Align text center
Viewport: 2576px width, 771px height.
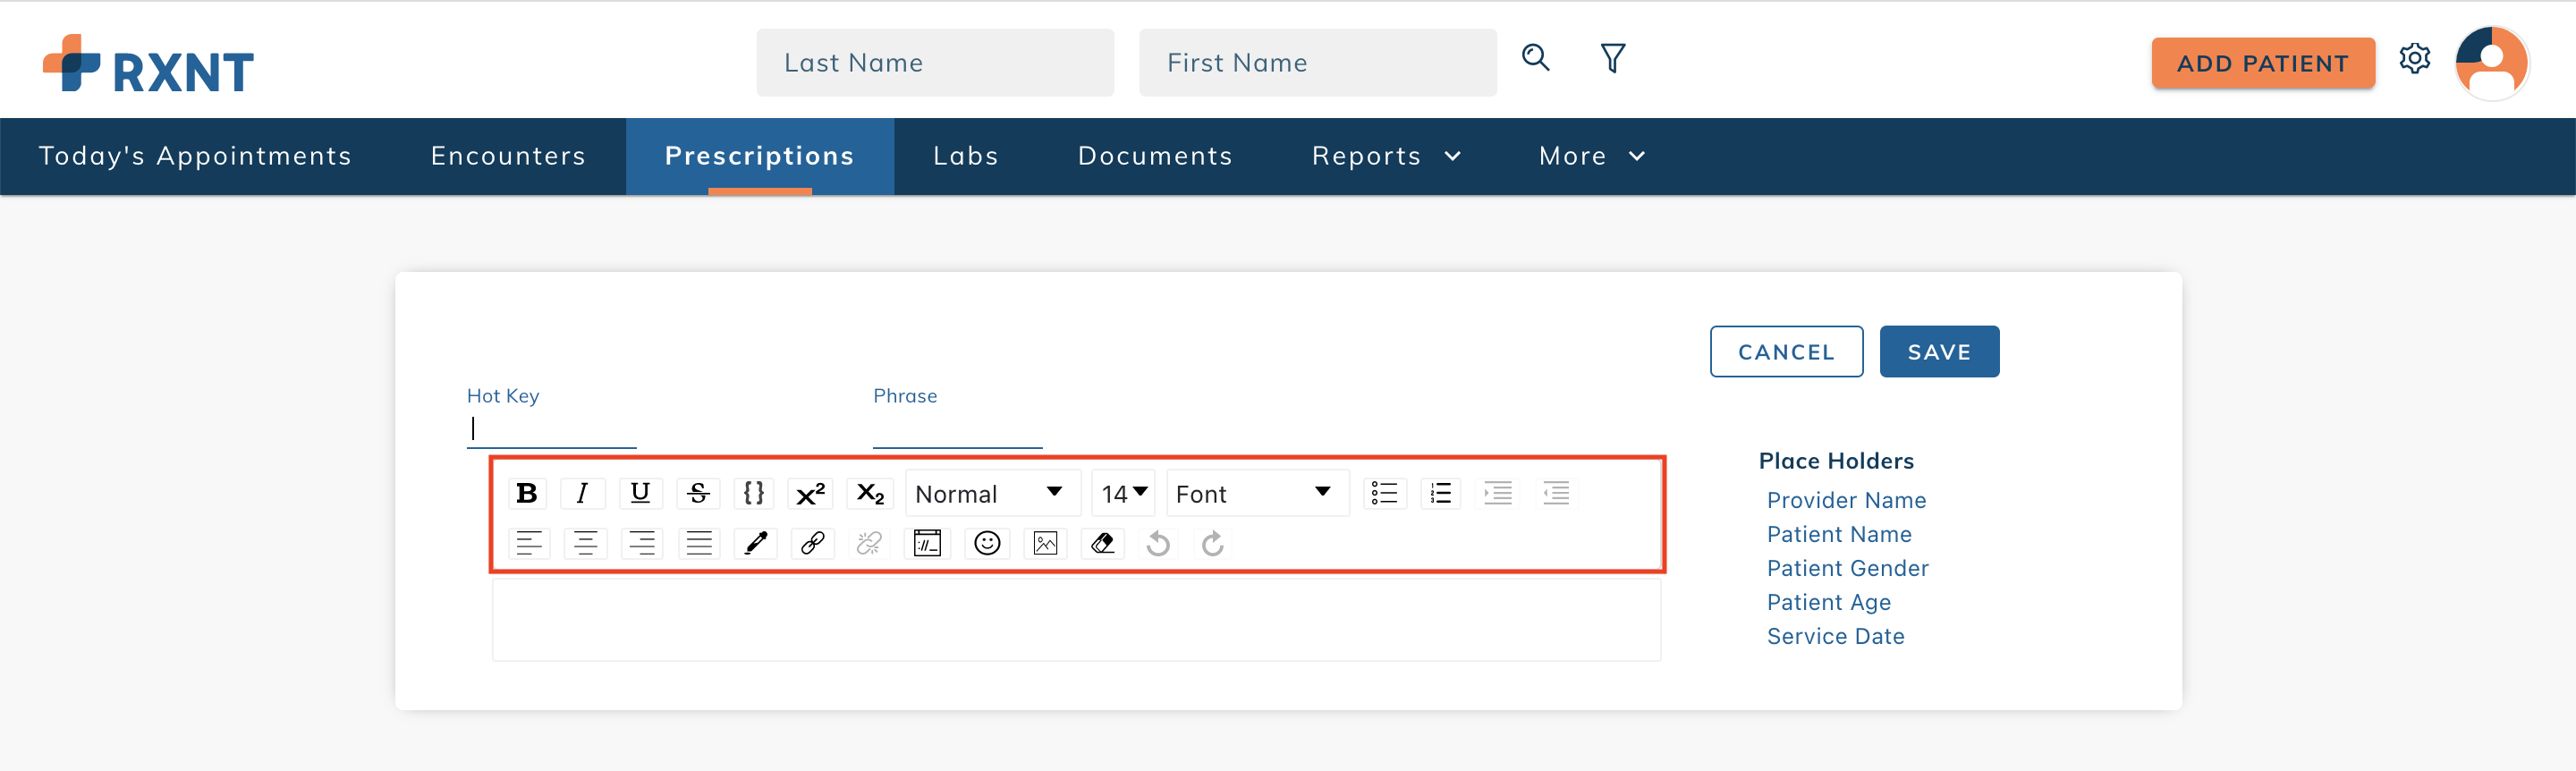point(585,543)
